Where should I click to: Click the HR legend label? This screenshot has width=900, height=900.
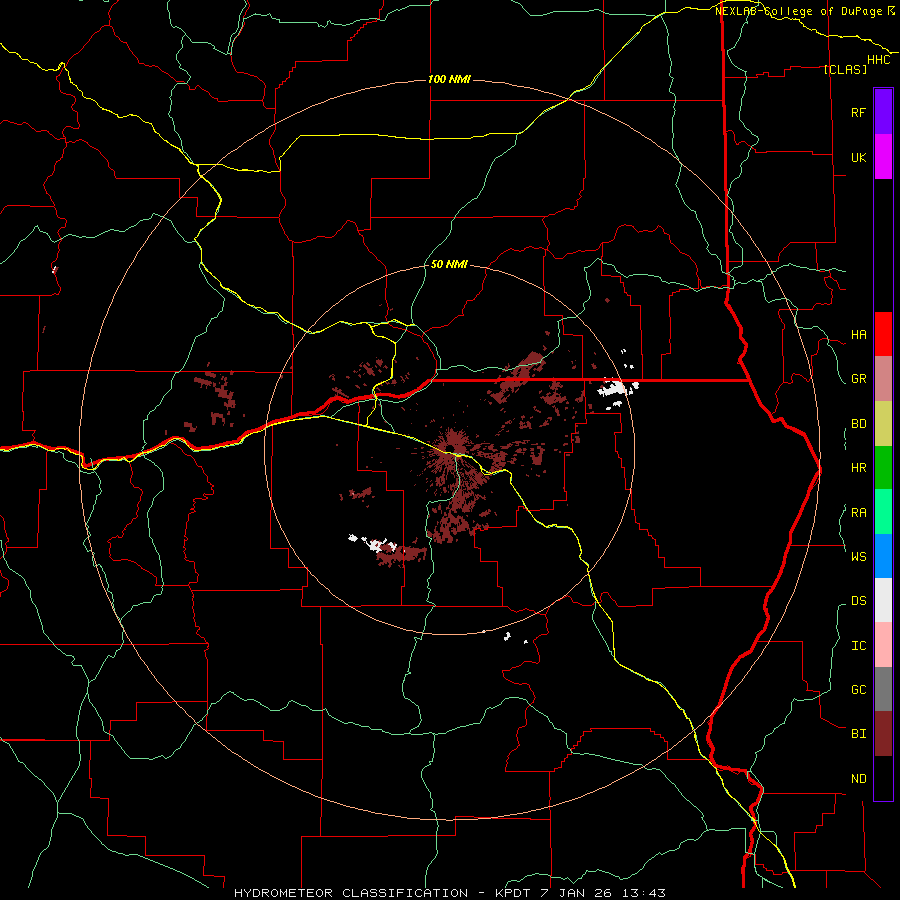point(858,468)
